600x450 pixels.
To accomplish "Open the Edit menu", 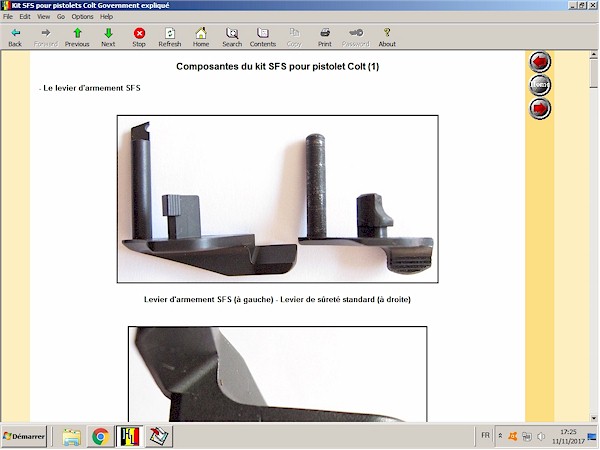I will point(25,16).
